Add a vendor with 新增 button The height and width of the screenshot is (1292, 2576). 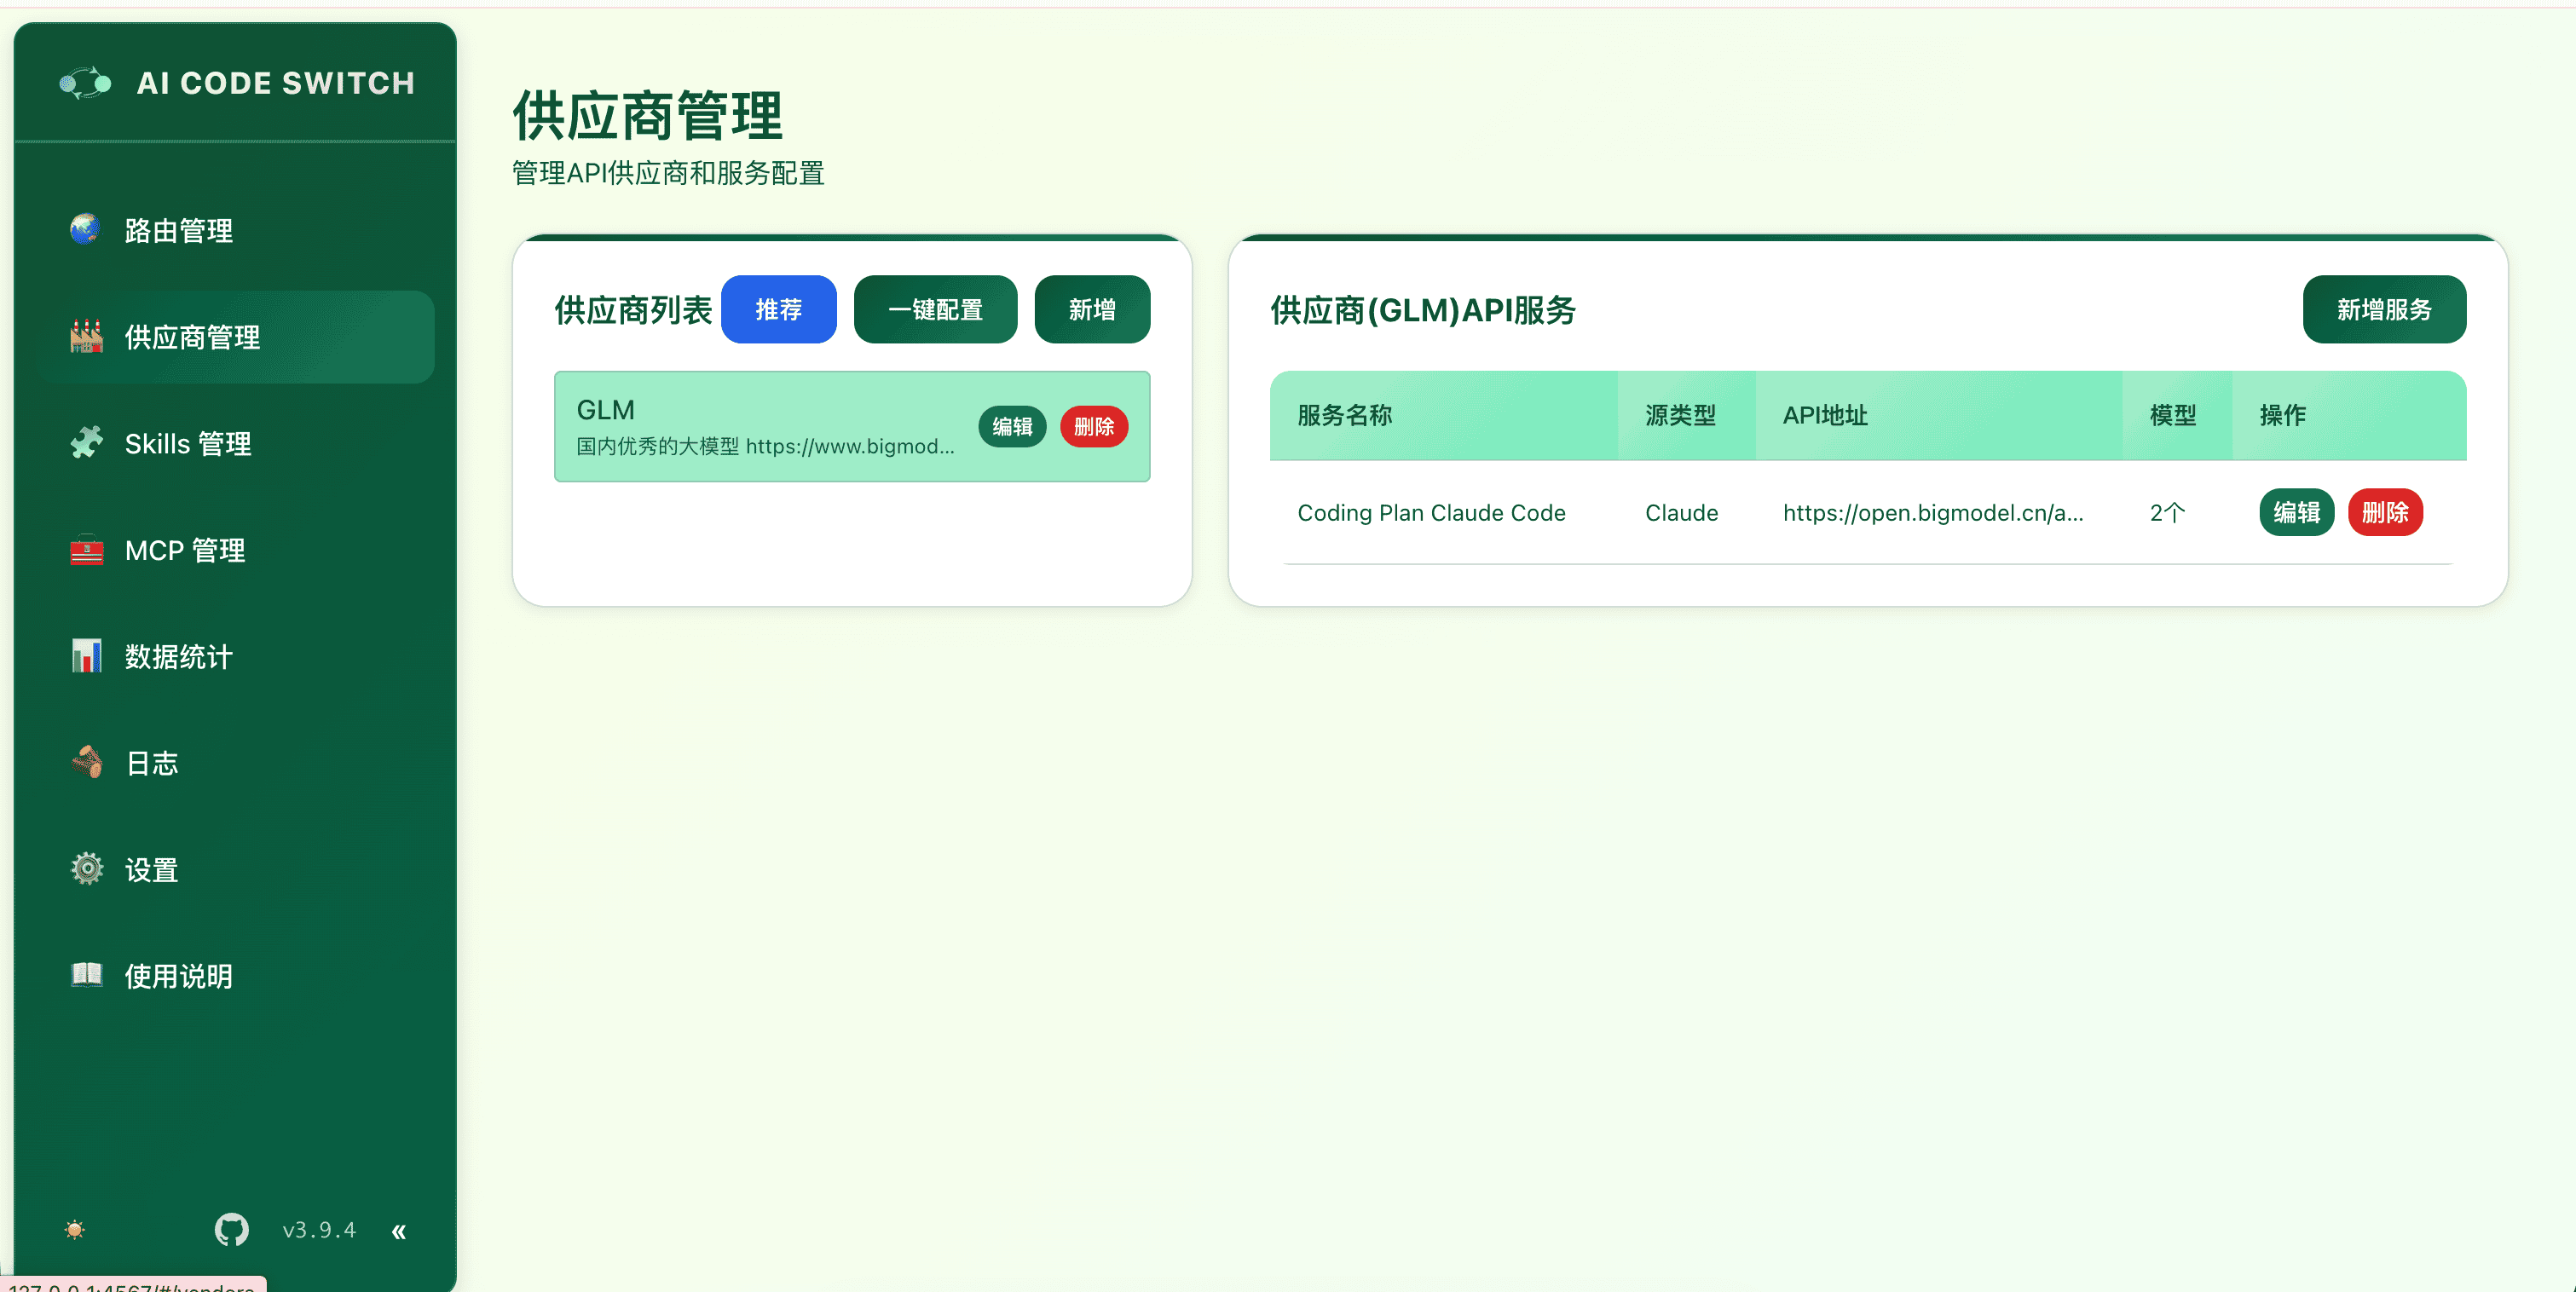pos(1091,310)
